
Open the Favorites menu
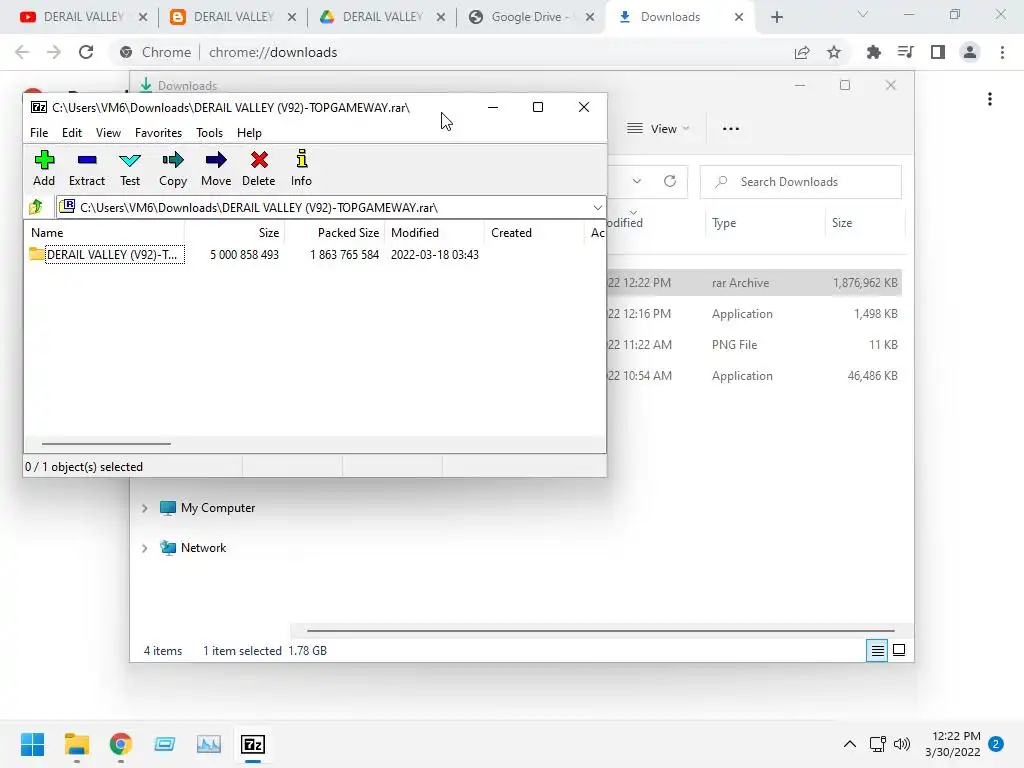pos(158,133)
